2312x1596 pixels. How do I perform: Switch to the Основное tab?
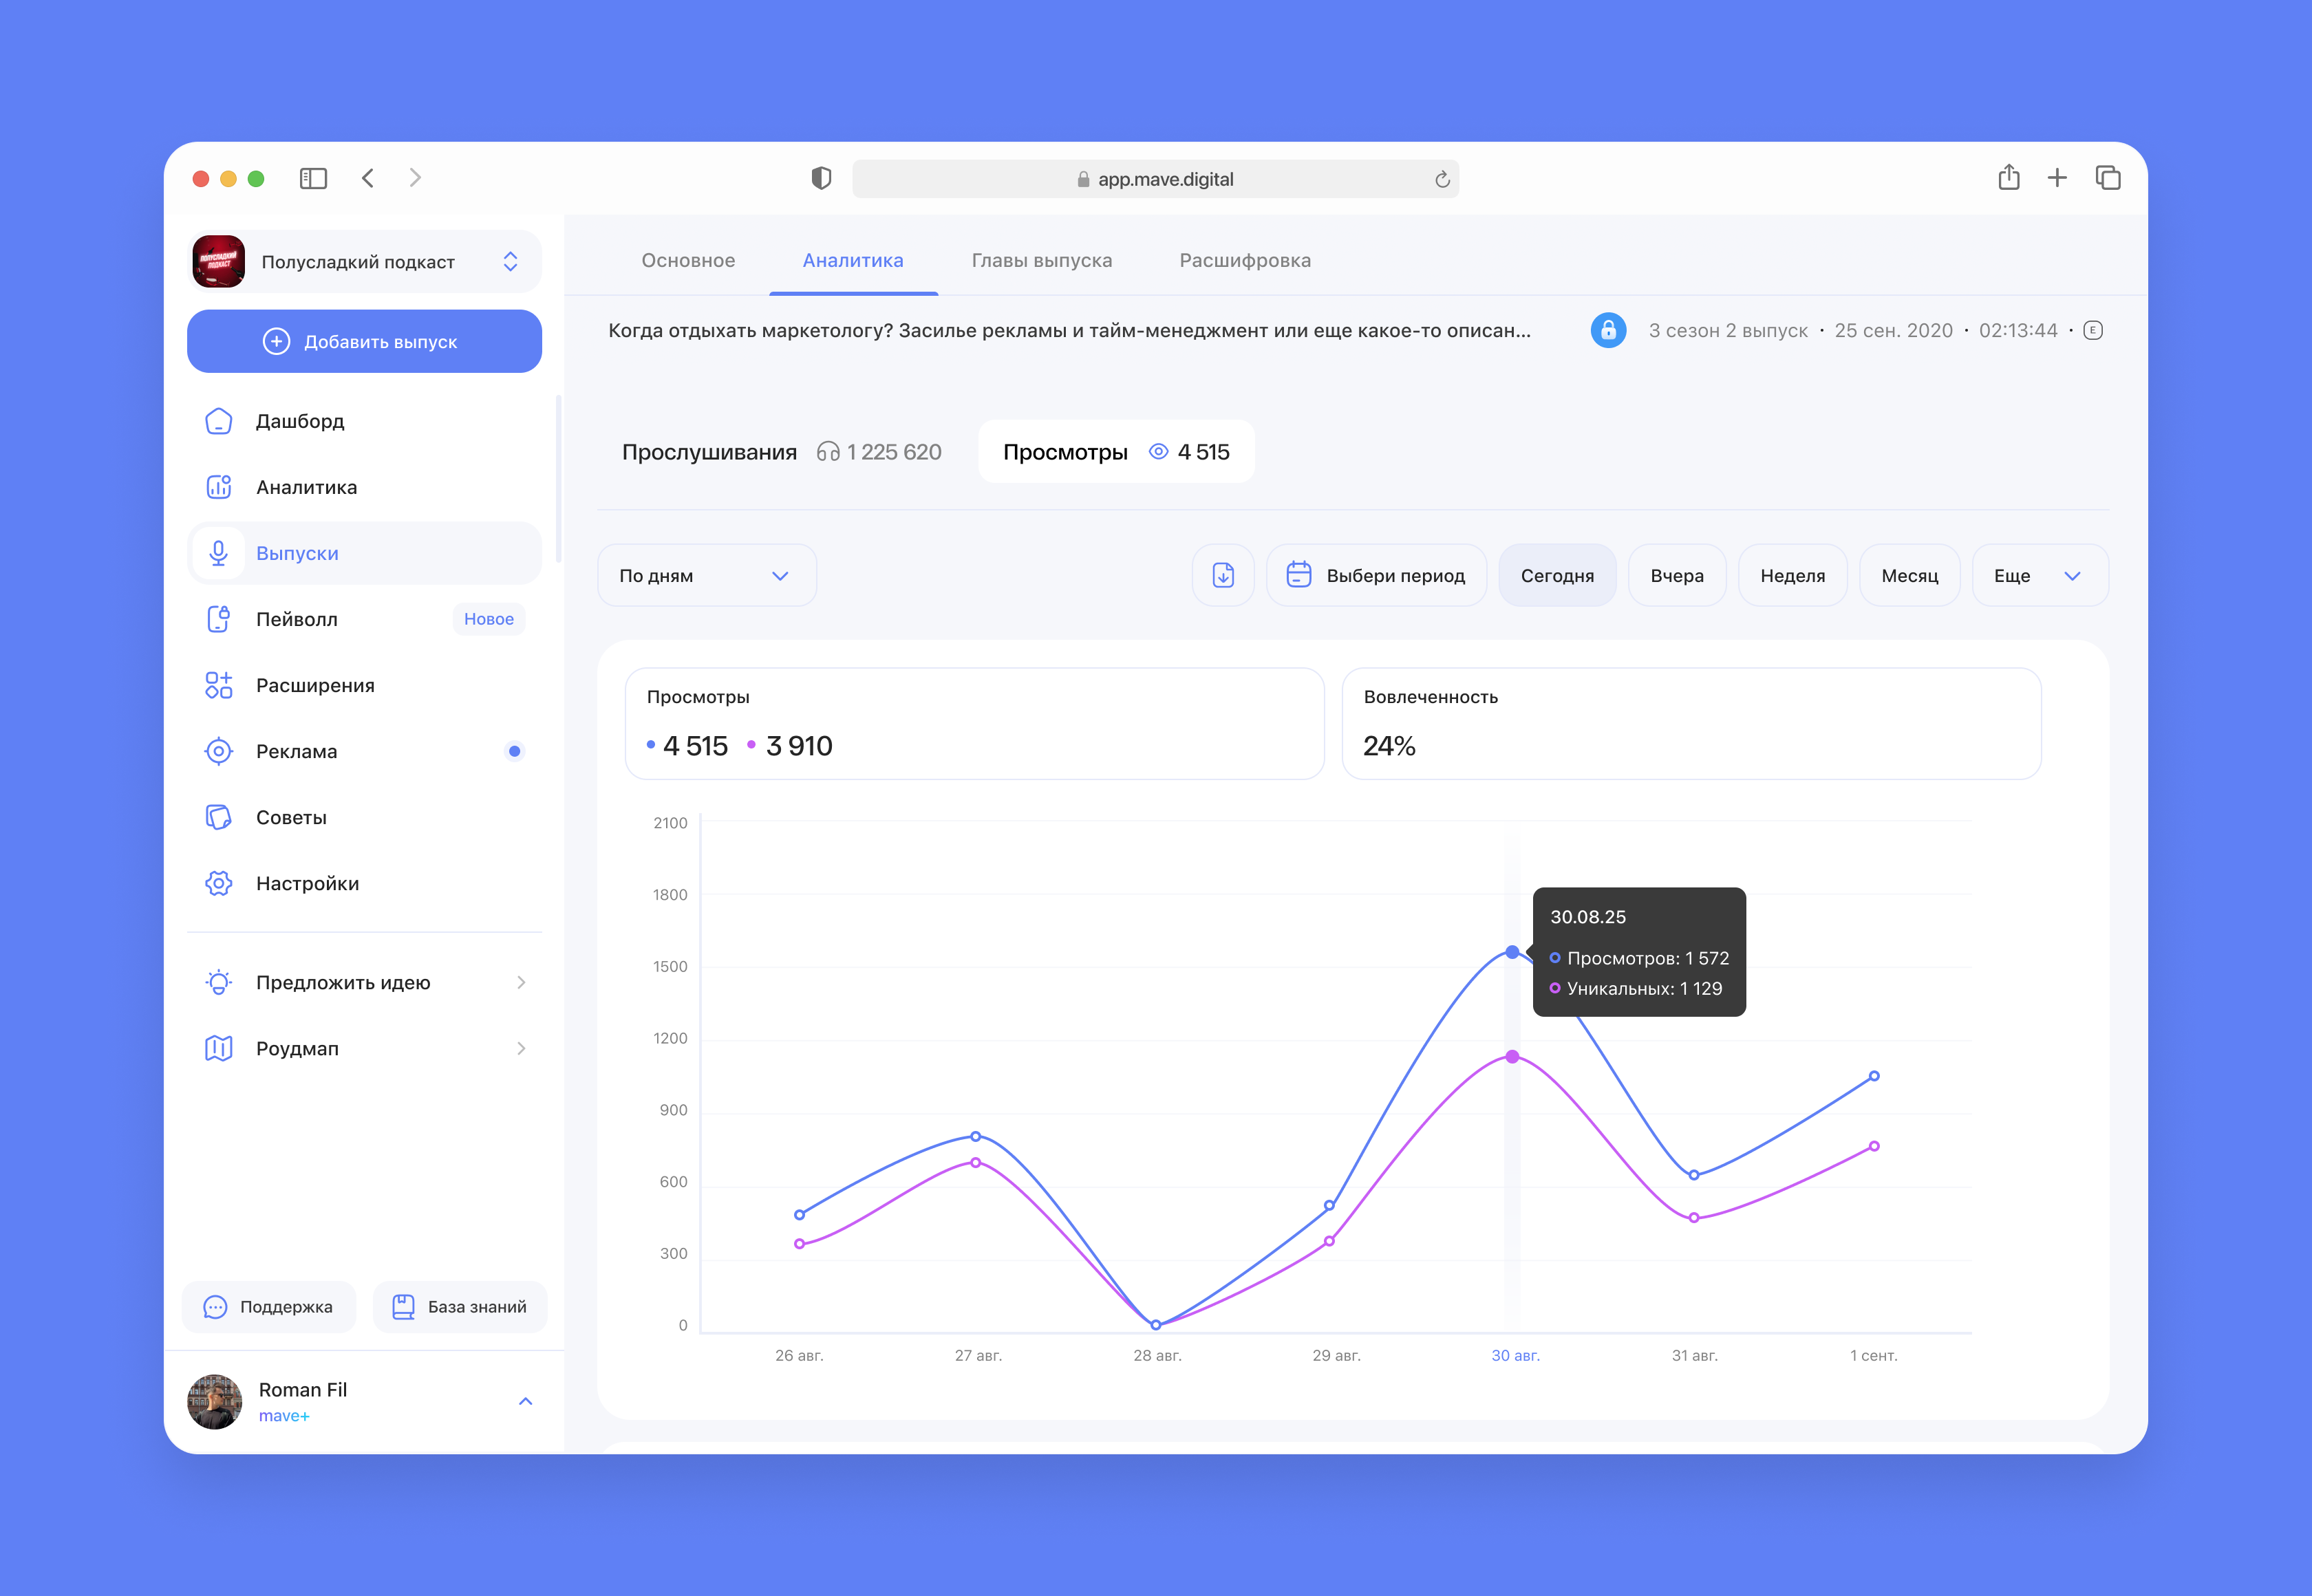tap(688, 260)
